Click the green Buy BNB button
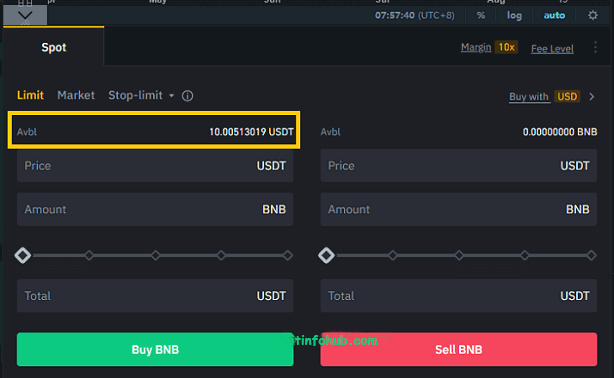The height and width of the screenshot is (378, 614). pos(155,349)
